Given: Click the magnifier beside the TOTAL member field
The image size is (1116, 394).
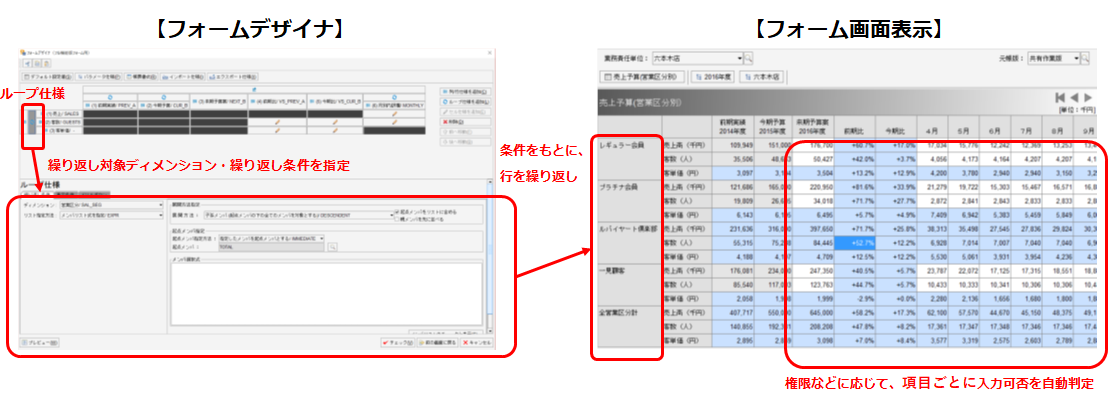Looking at the screenshot, I should coord(332,246).
